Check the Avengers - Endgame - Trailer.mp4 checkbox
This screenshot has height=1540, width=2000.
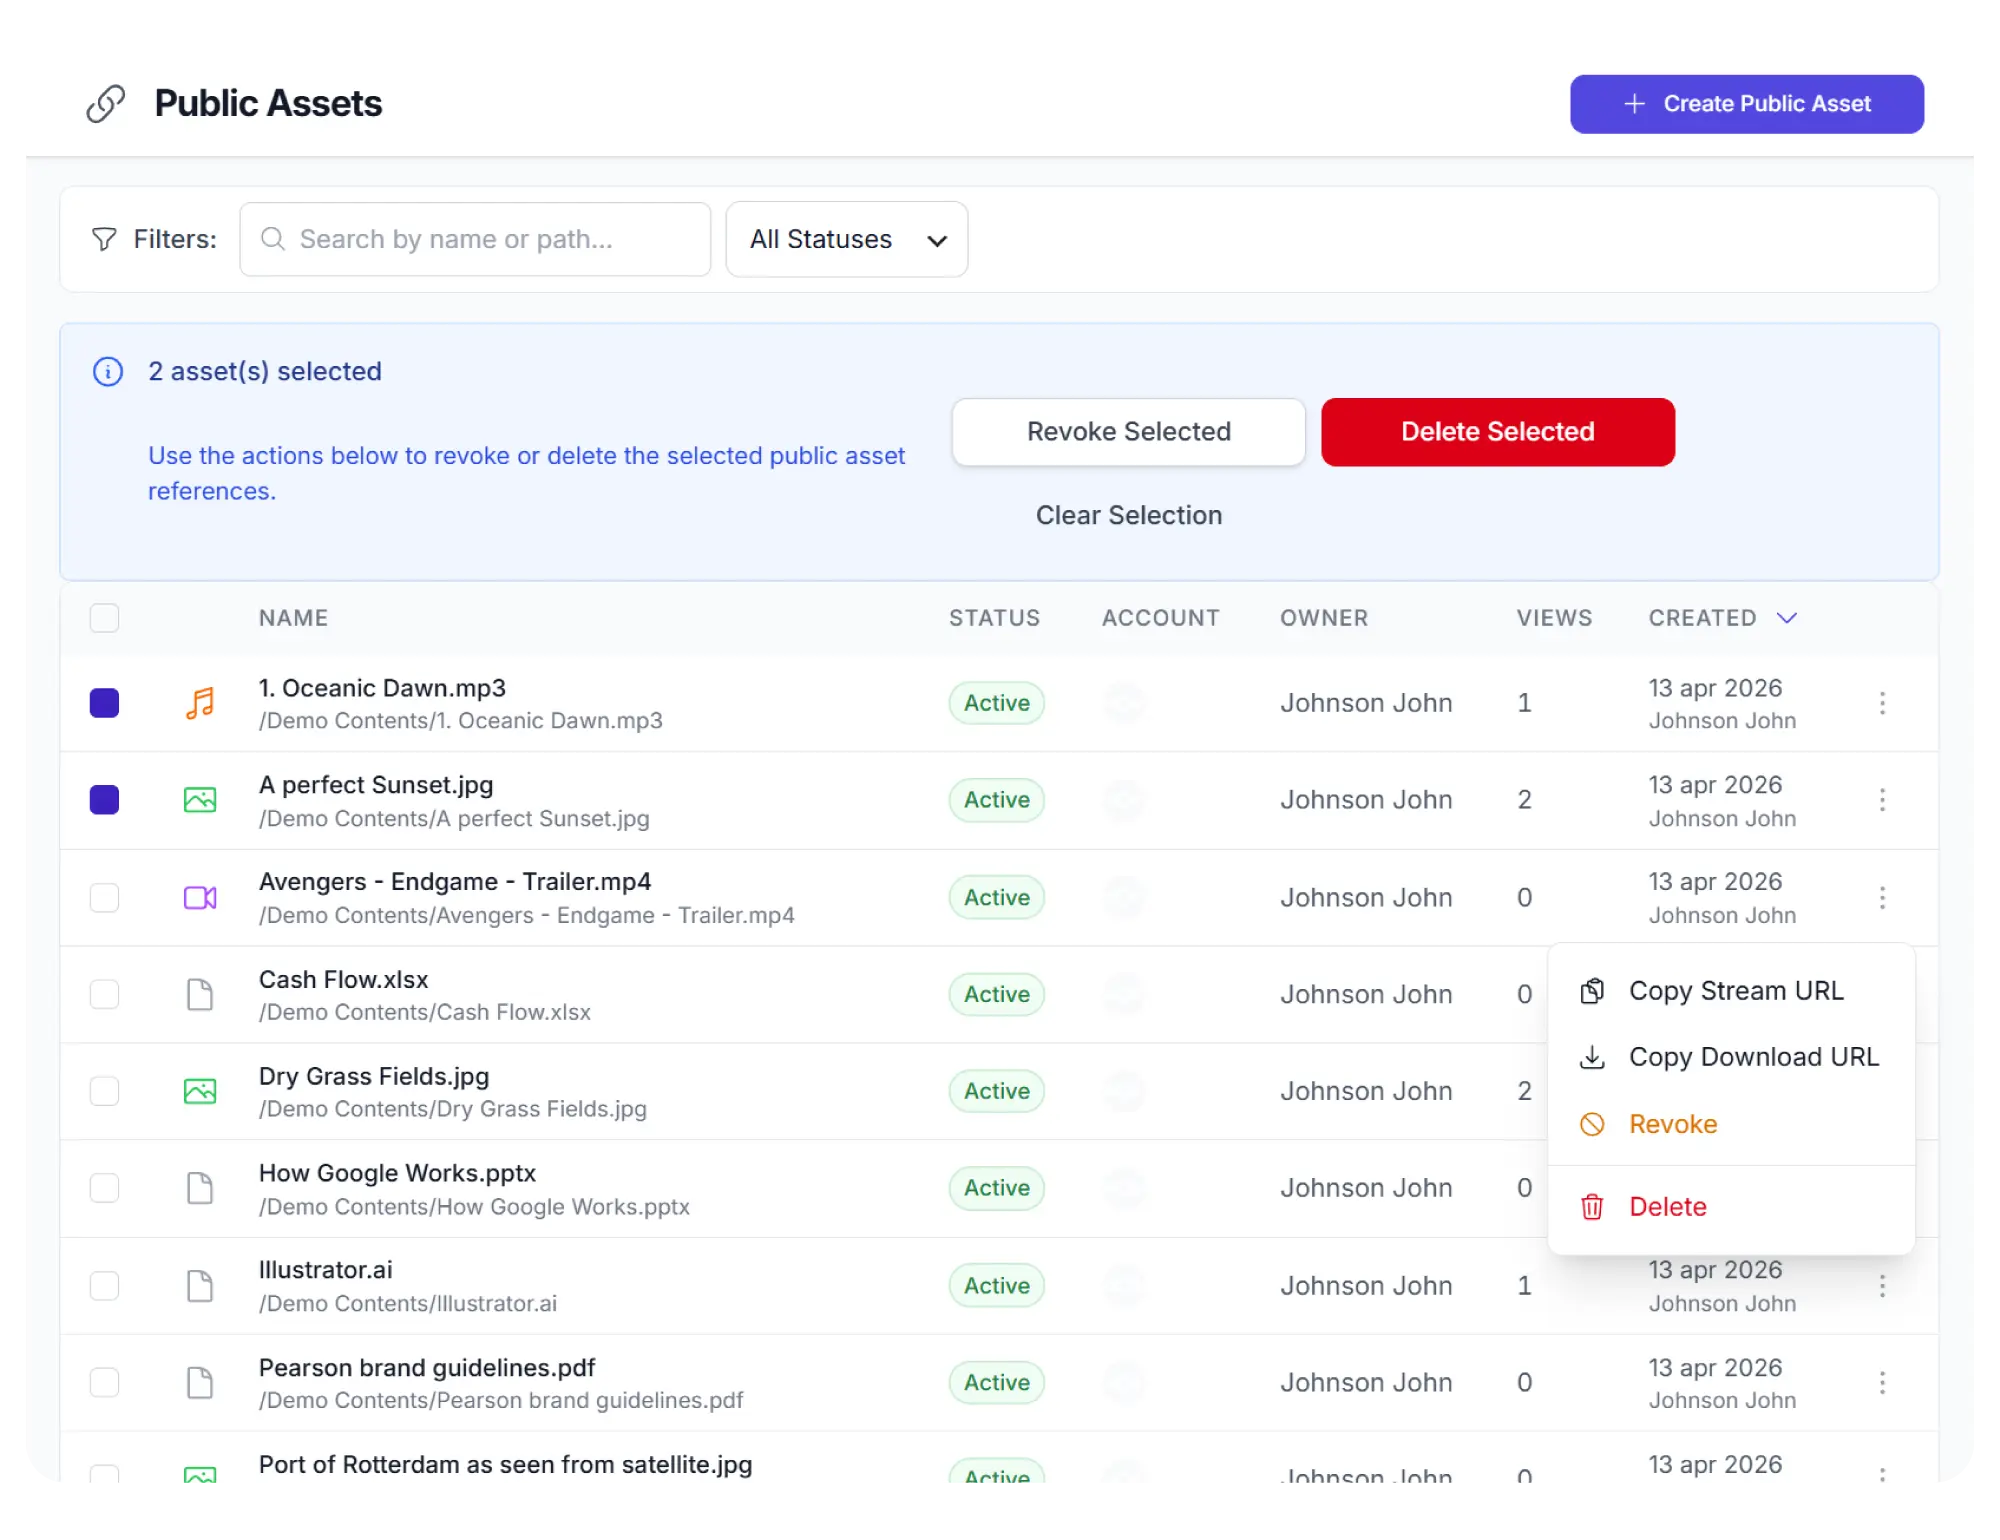pyautogui.click(x=104, y=898)
